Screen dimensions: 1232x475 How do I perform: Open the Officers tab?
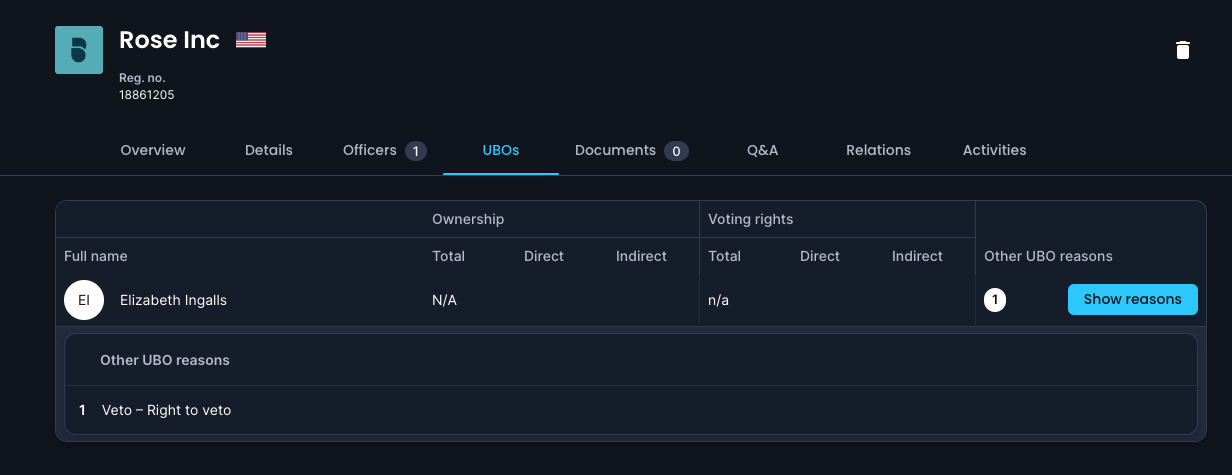click(x=385, y=151)
